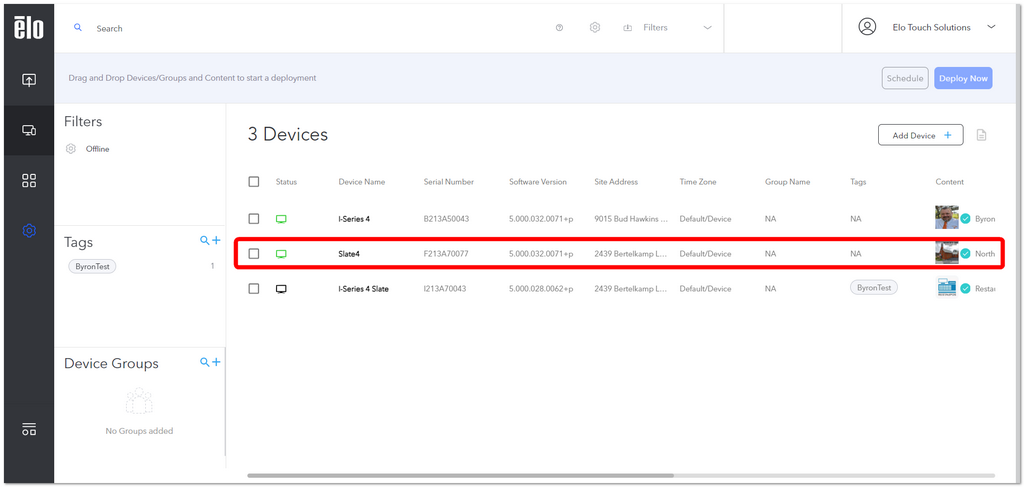Click the Deploy Now button

(x=963, y=78)
